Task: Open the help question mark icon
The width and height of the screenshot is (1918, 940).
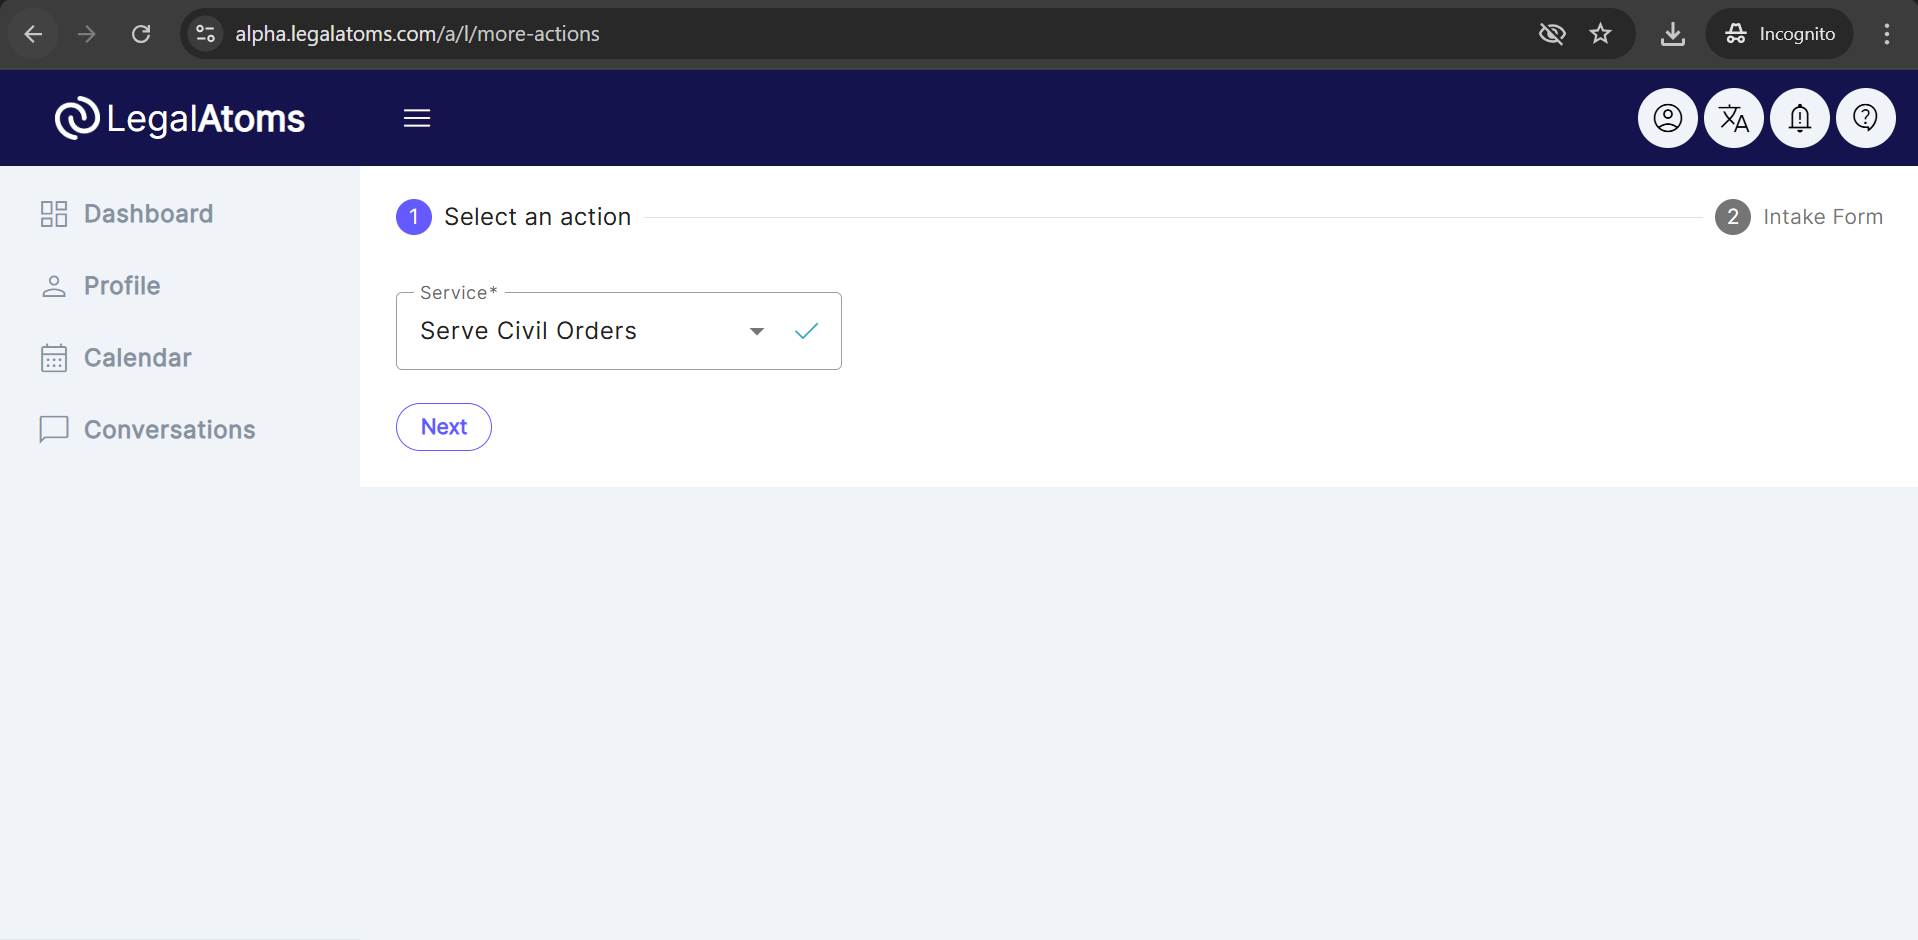Action: coord(1865,118)
